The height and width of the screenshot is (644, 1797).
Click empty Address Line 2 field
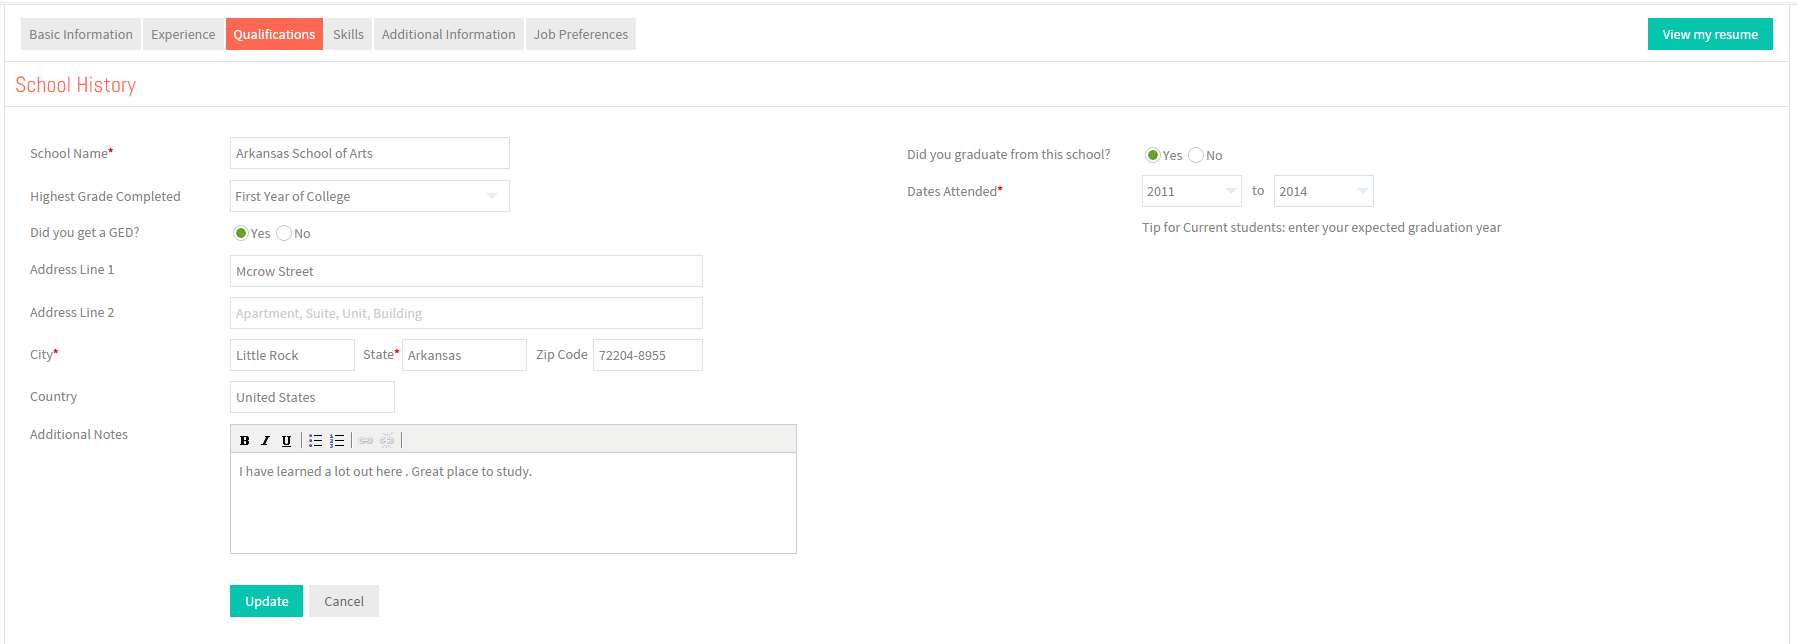point(466,313)
